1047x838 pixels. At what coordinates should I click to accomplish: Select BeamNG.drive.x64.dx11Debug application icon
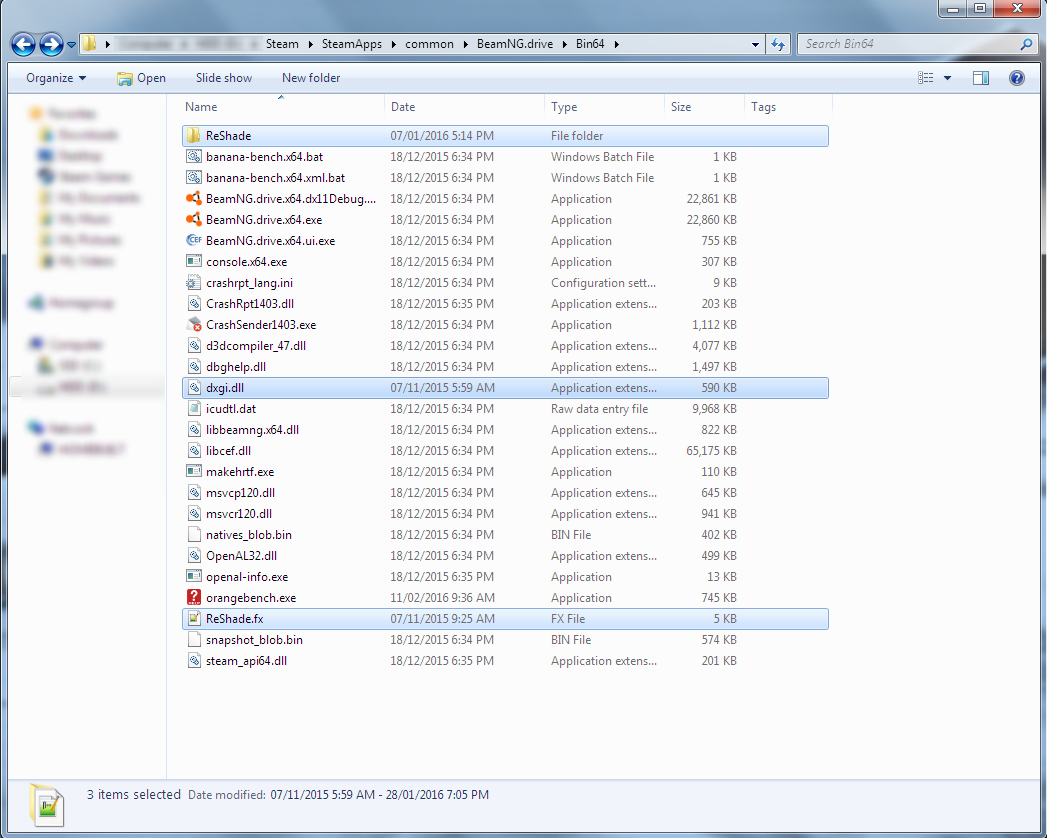[x=194, y=199]
